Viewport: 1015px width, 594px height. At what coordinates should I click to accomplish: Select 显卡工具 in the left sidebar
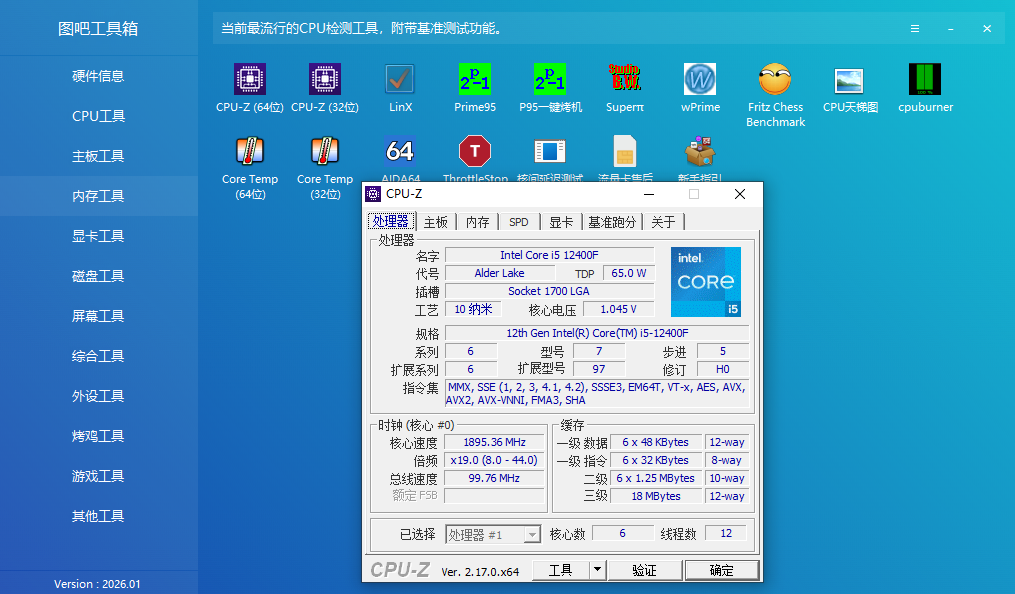click(98, 236)
